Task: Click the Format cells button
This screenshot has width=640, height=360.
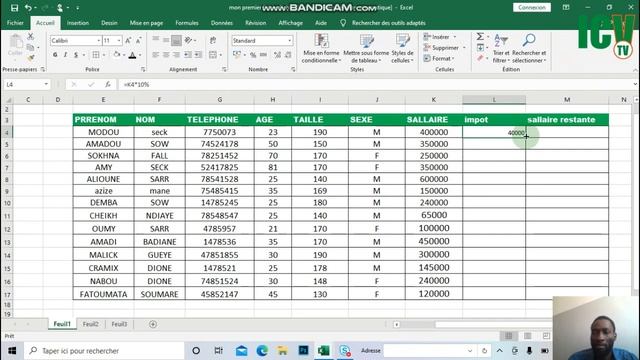Action: tap(439, 59)
